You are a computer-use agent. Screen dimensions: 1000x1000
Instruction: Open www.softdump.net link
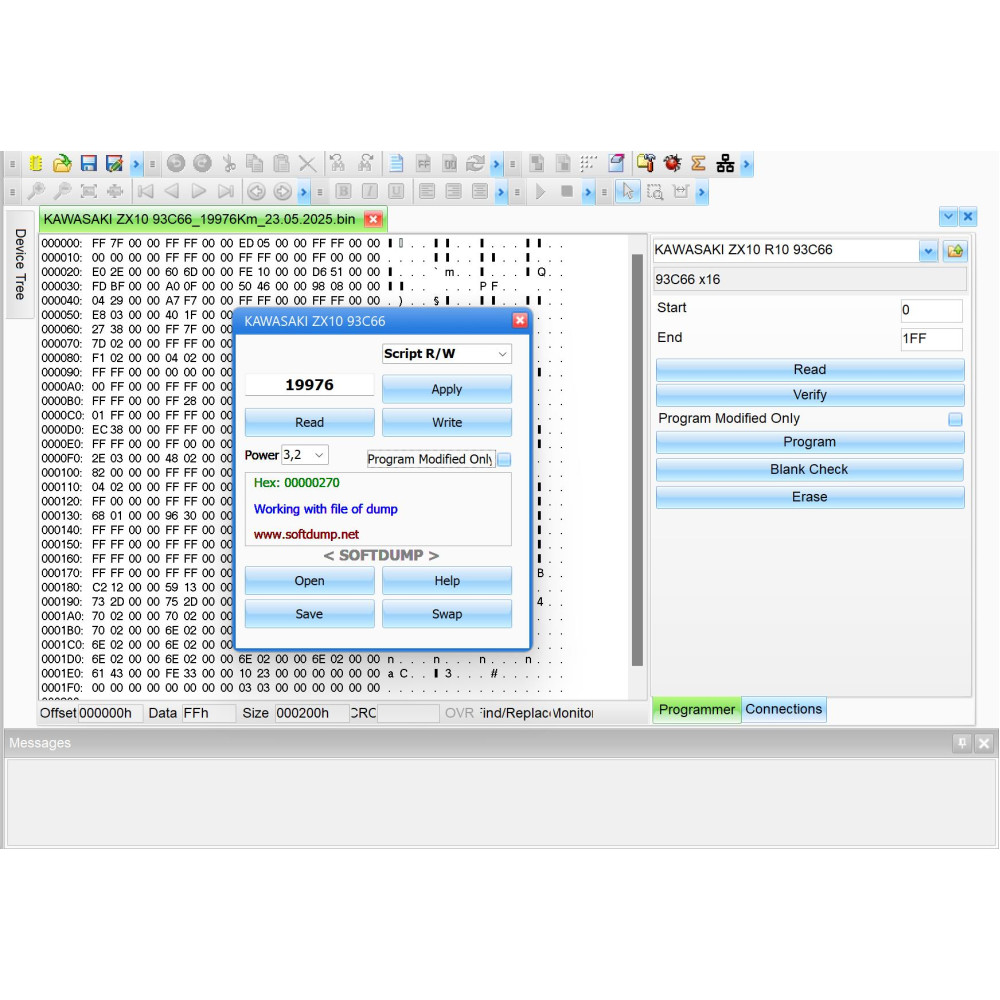(x=306, y=534)
